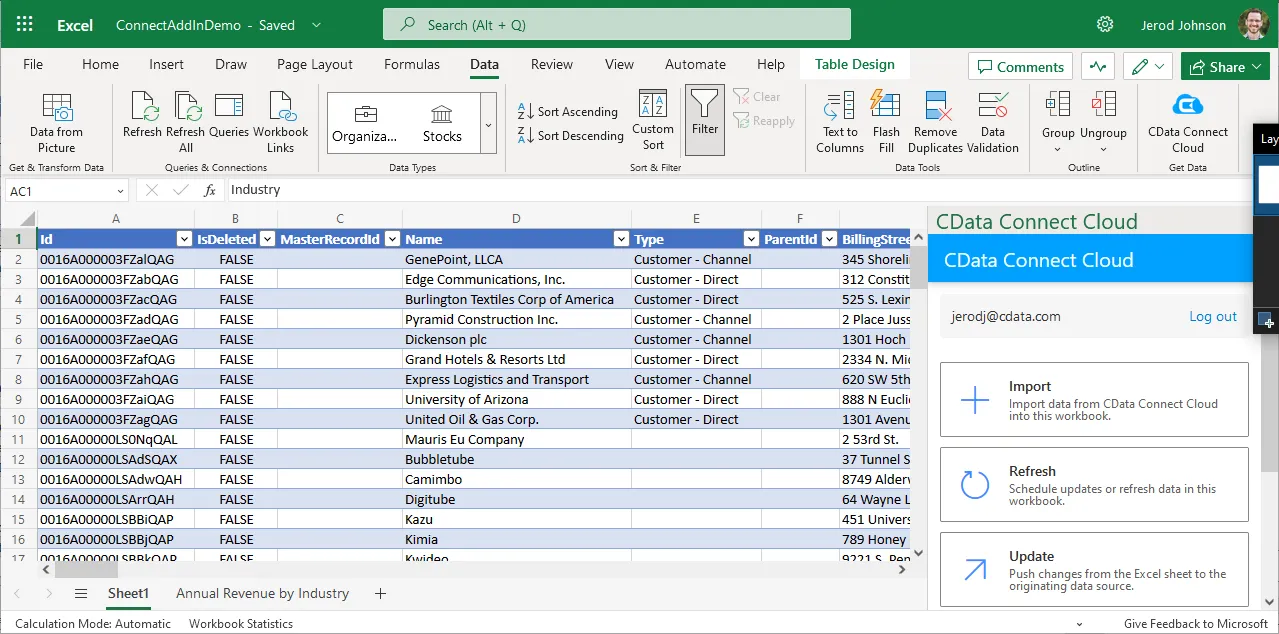Open the Annual Revenue by Industry sheet
The width and height of the screenshot is (1279, 634).
click(x=262, y=593)
